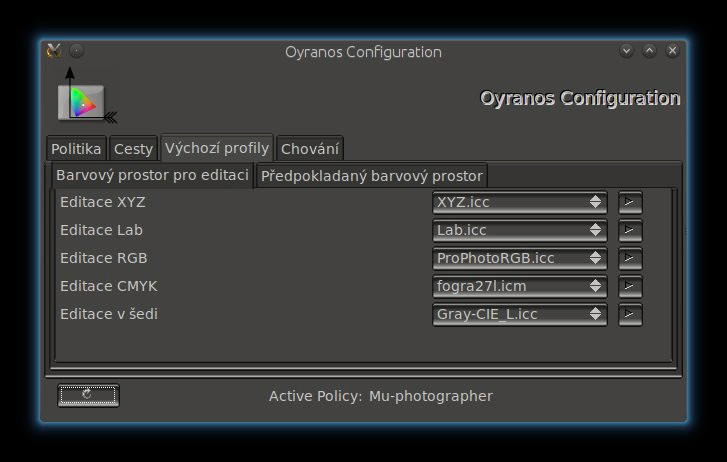Click the arrow button next to fogra27l.icm
Screen dimensions: 727x462
click(x=630, y=286)
